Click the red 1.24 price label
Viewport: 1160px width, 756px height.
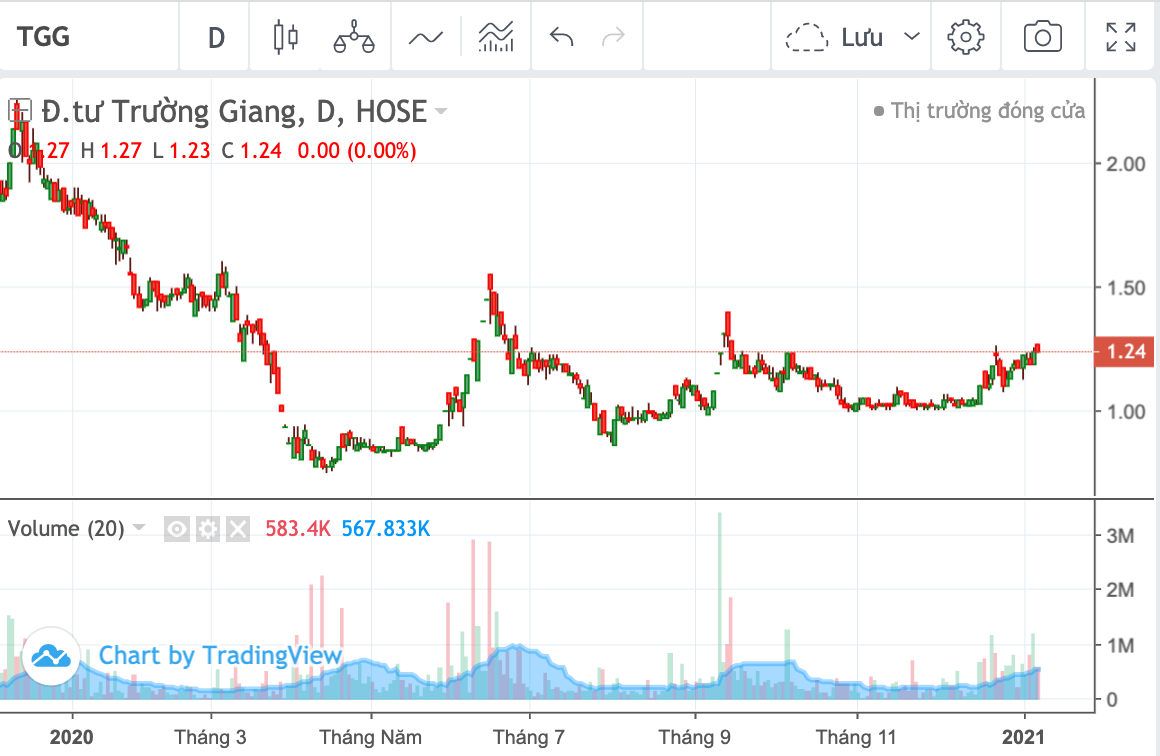[x=1125, y=352]
